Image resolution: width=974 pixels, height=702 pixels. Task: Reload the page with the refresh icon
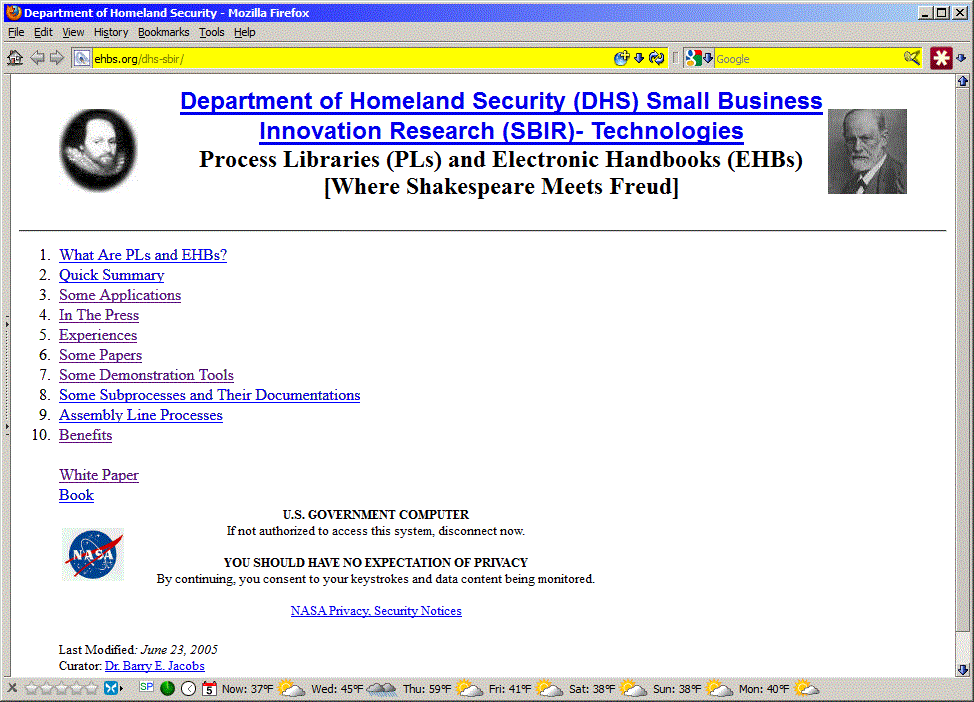(657, 58)
